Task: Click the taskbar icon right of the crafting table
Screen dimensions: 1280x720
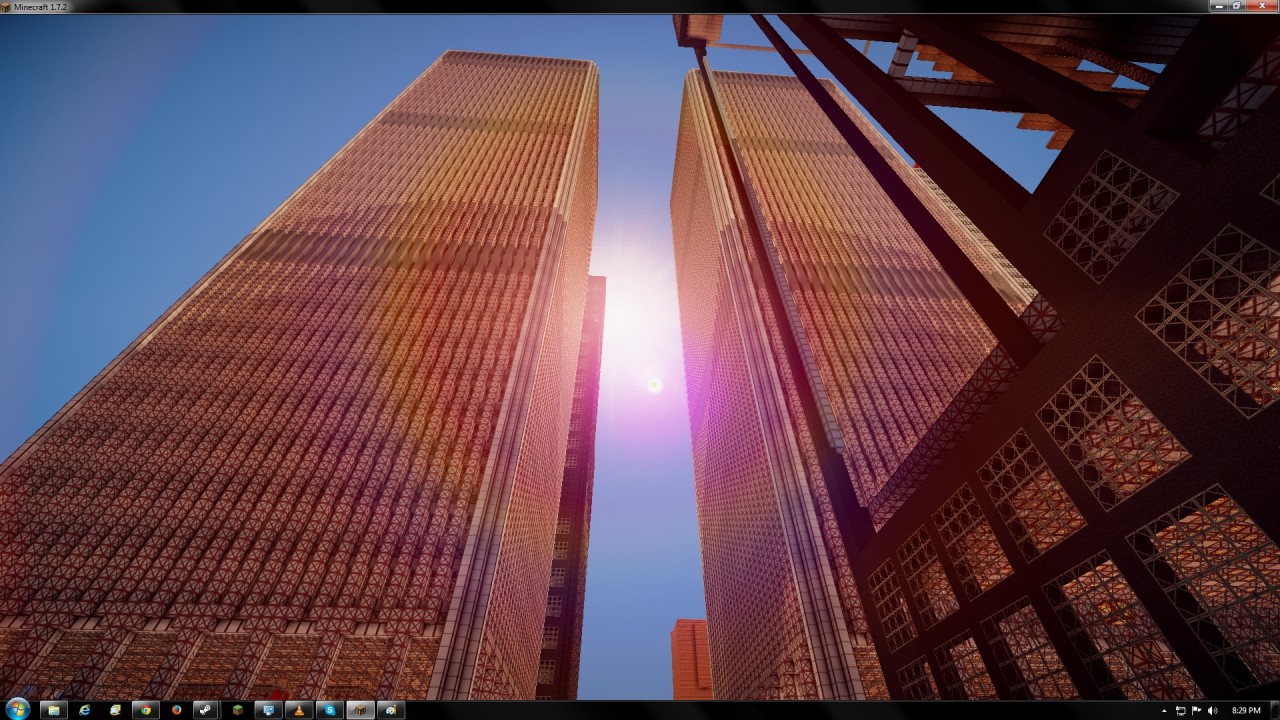Action: (x=391, y=710)
